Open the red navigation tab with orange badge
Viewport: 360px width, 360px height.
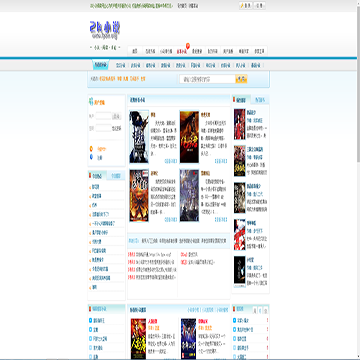(x=183, y=51)
